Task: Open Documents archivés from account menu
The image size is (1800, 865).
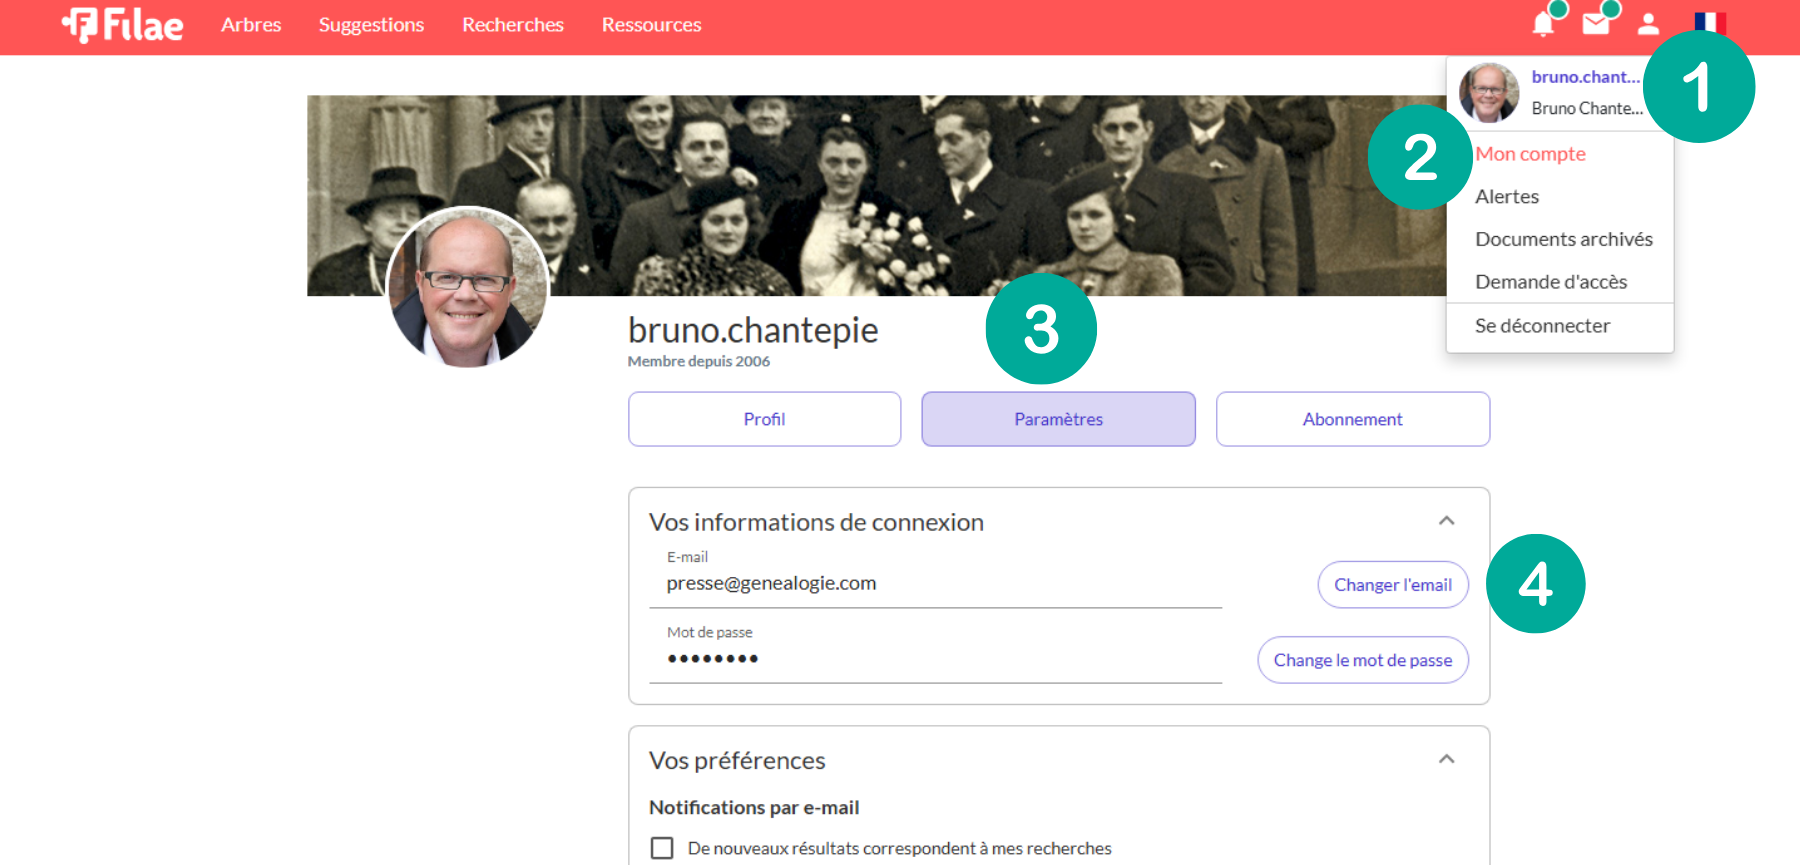Action: [x=1563, y=239]
